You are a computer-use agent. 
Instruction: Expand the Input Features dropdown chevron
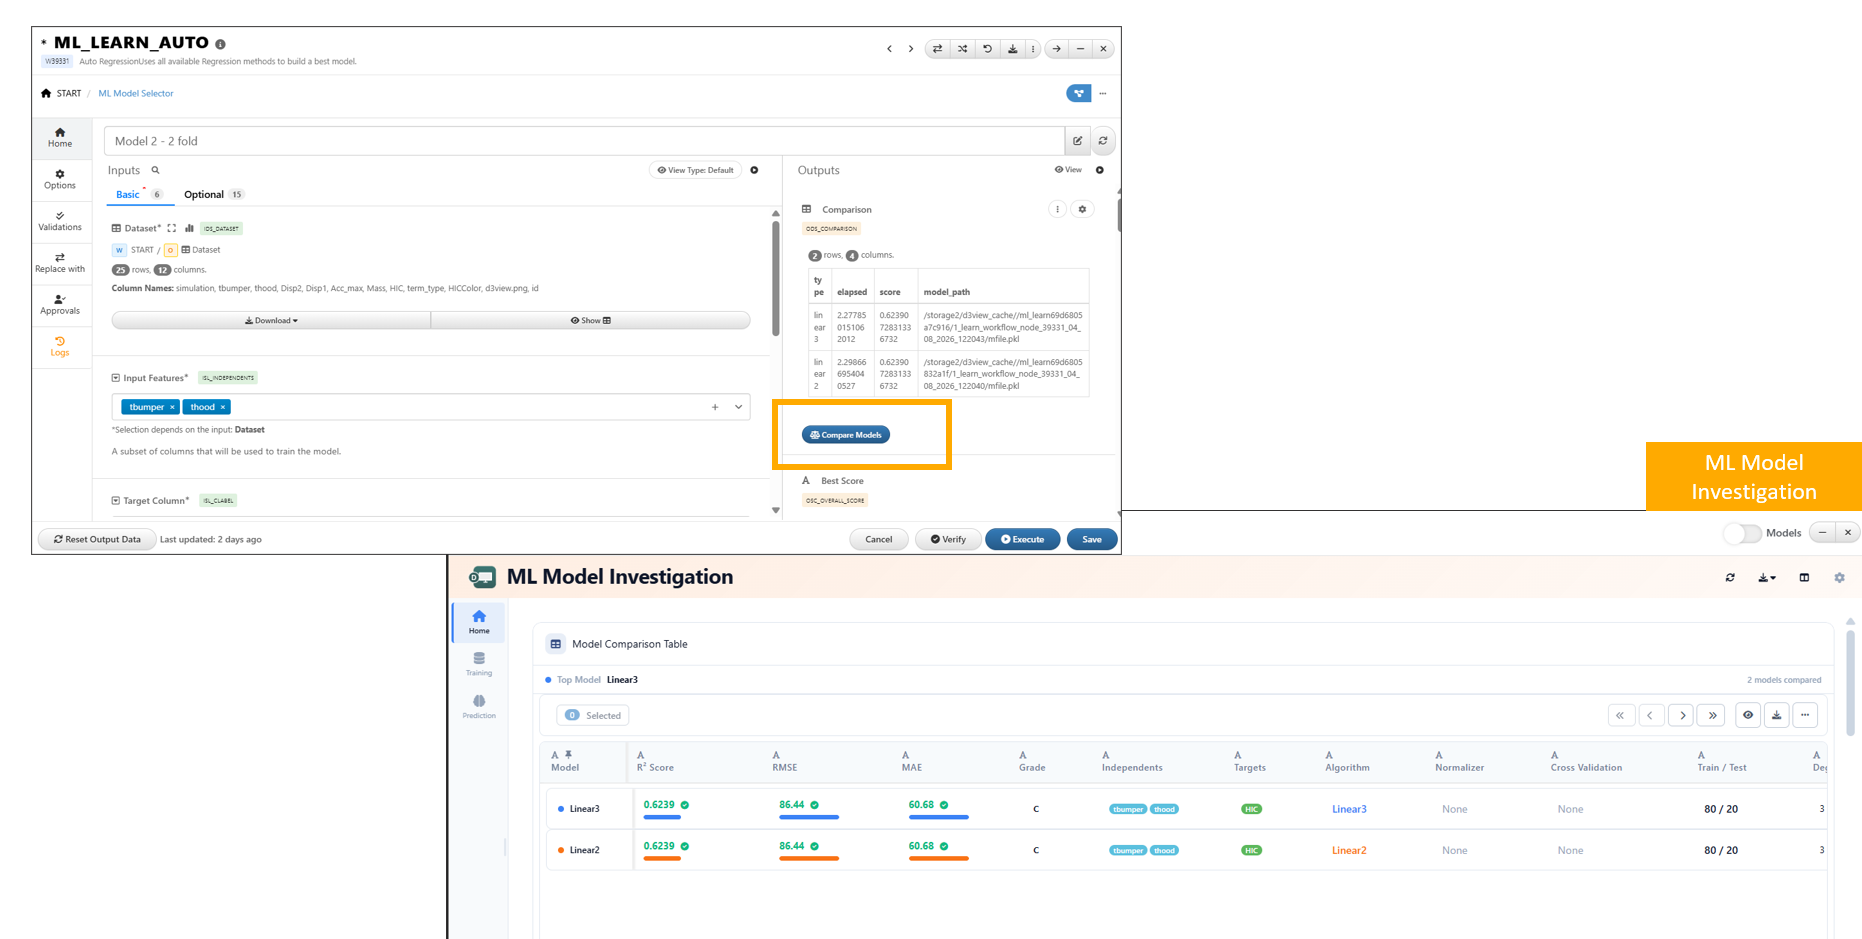pyautogui.click(x=739, y=407)
